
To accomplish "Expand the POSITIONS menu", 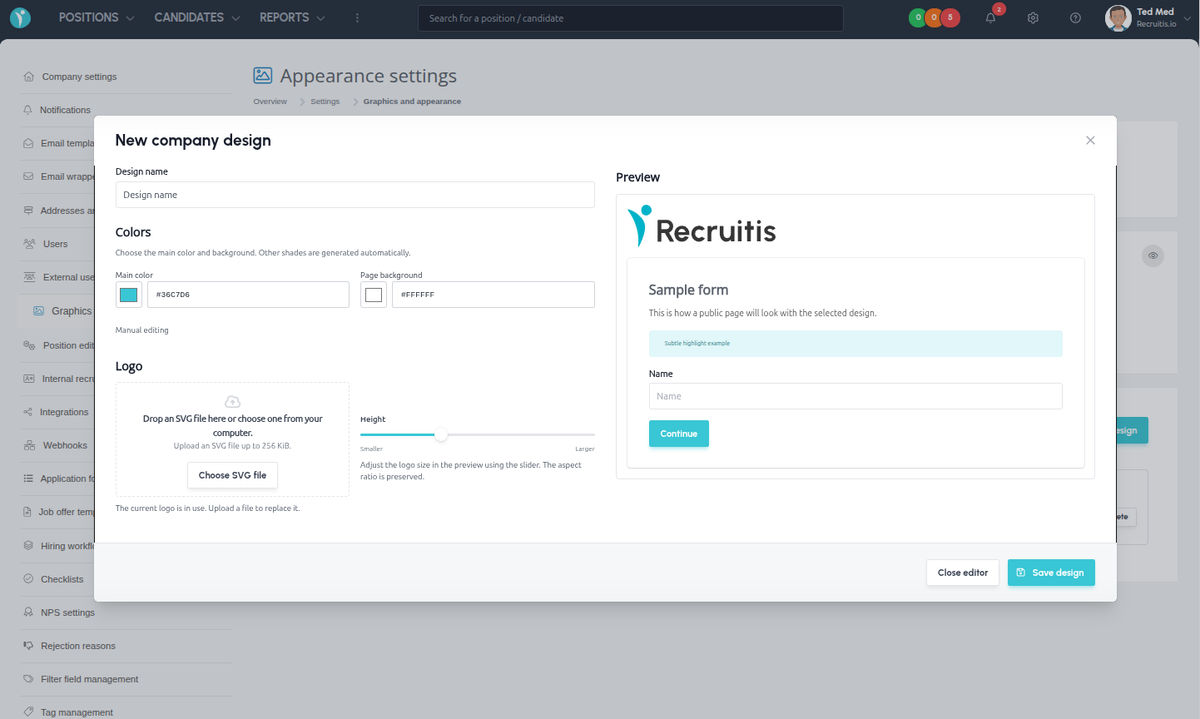I will [x=96, y=18].
